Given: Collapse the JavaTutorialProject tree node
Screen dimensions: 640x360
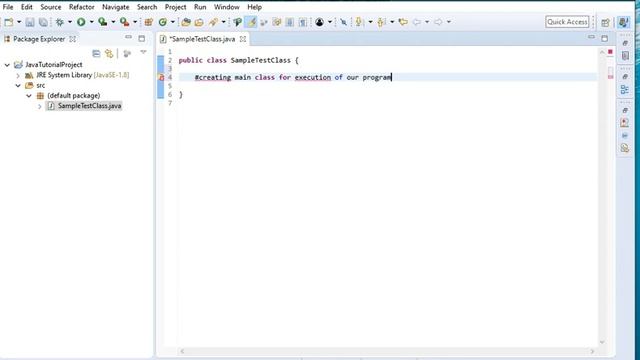Looking at the screenshot, I should click(7, 65).
